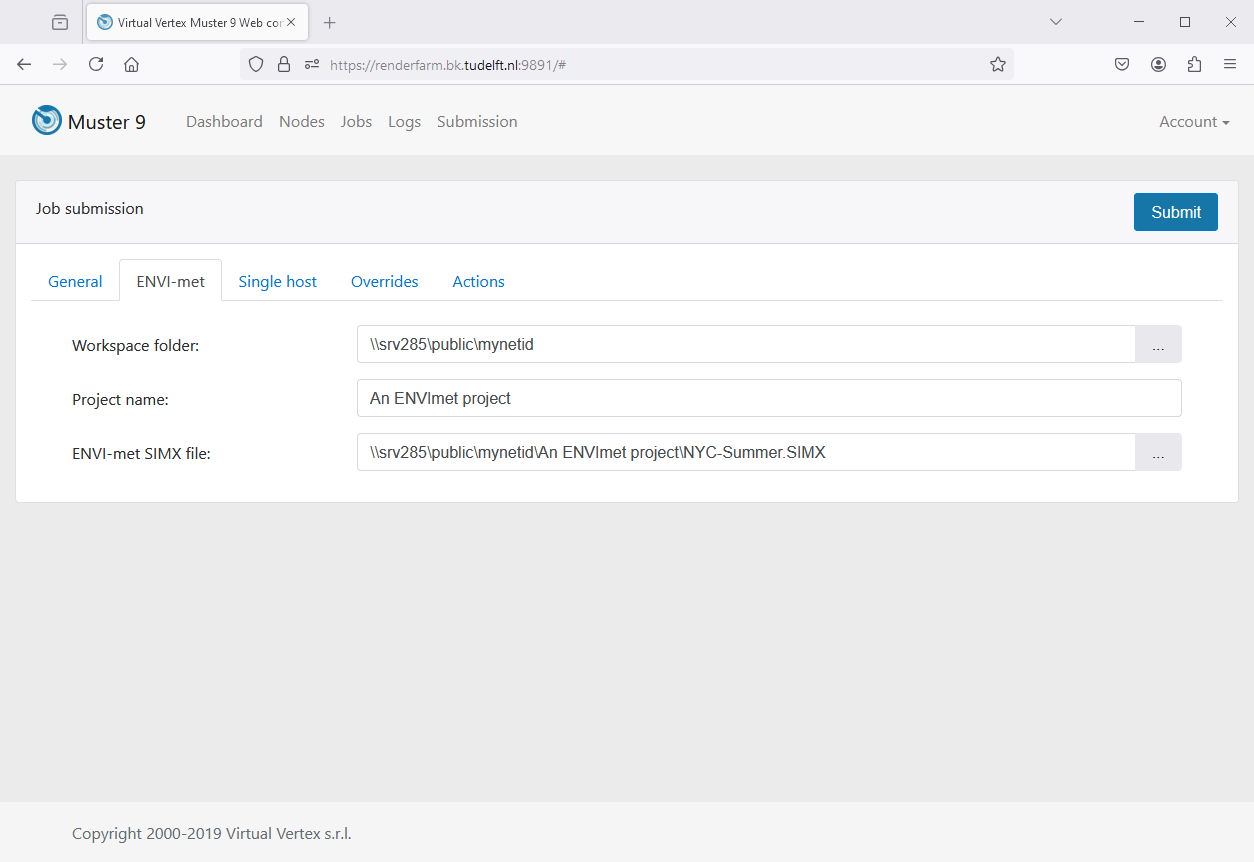Expand the Account dropdown menu
The width and height of the screenshot is (1254, 862).
tap(1193, 121)
